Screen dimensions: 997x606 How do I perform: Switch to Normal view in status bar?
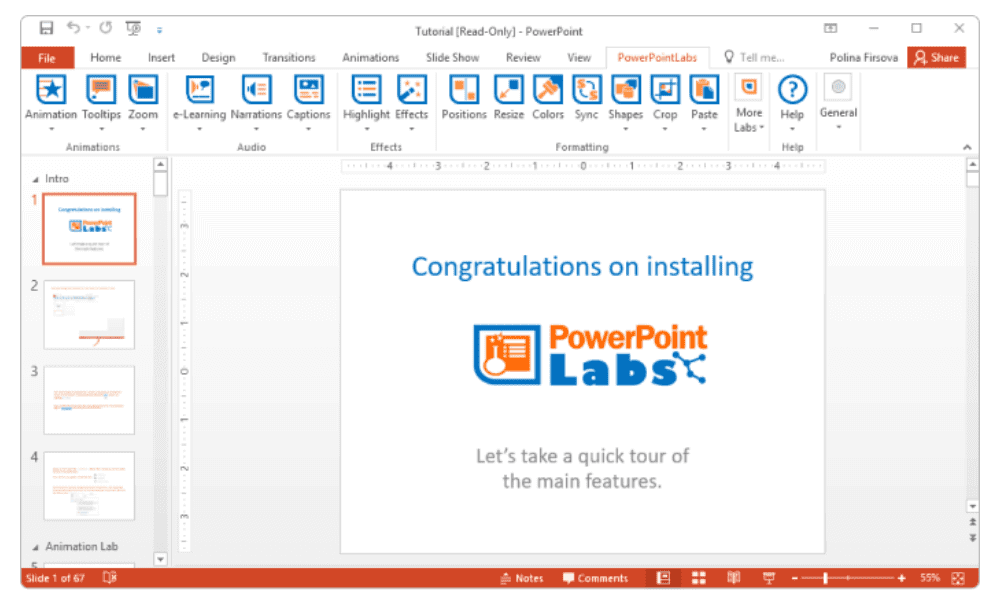pyautogui.click(x=663, y=577)
